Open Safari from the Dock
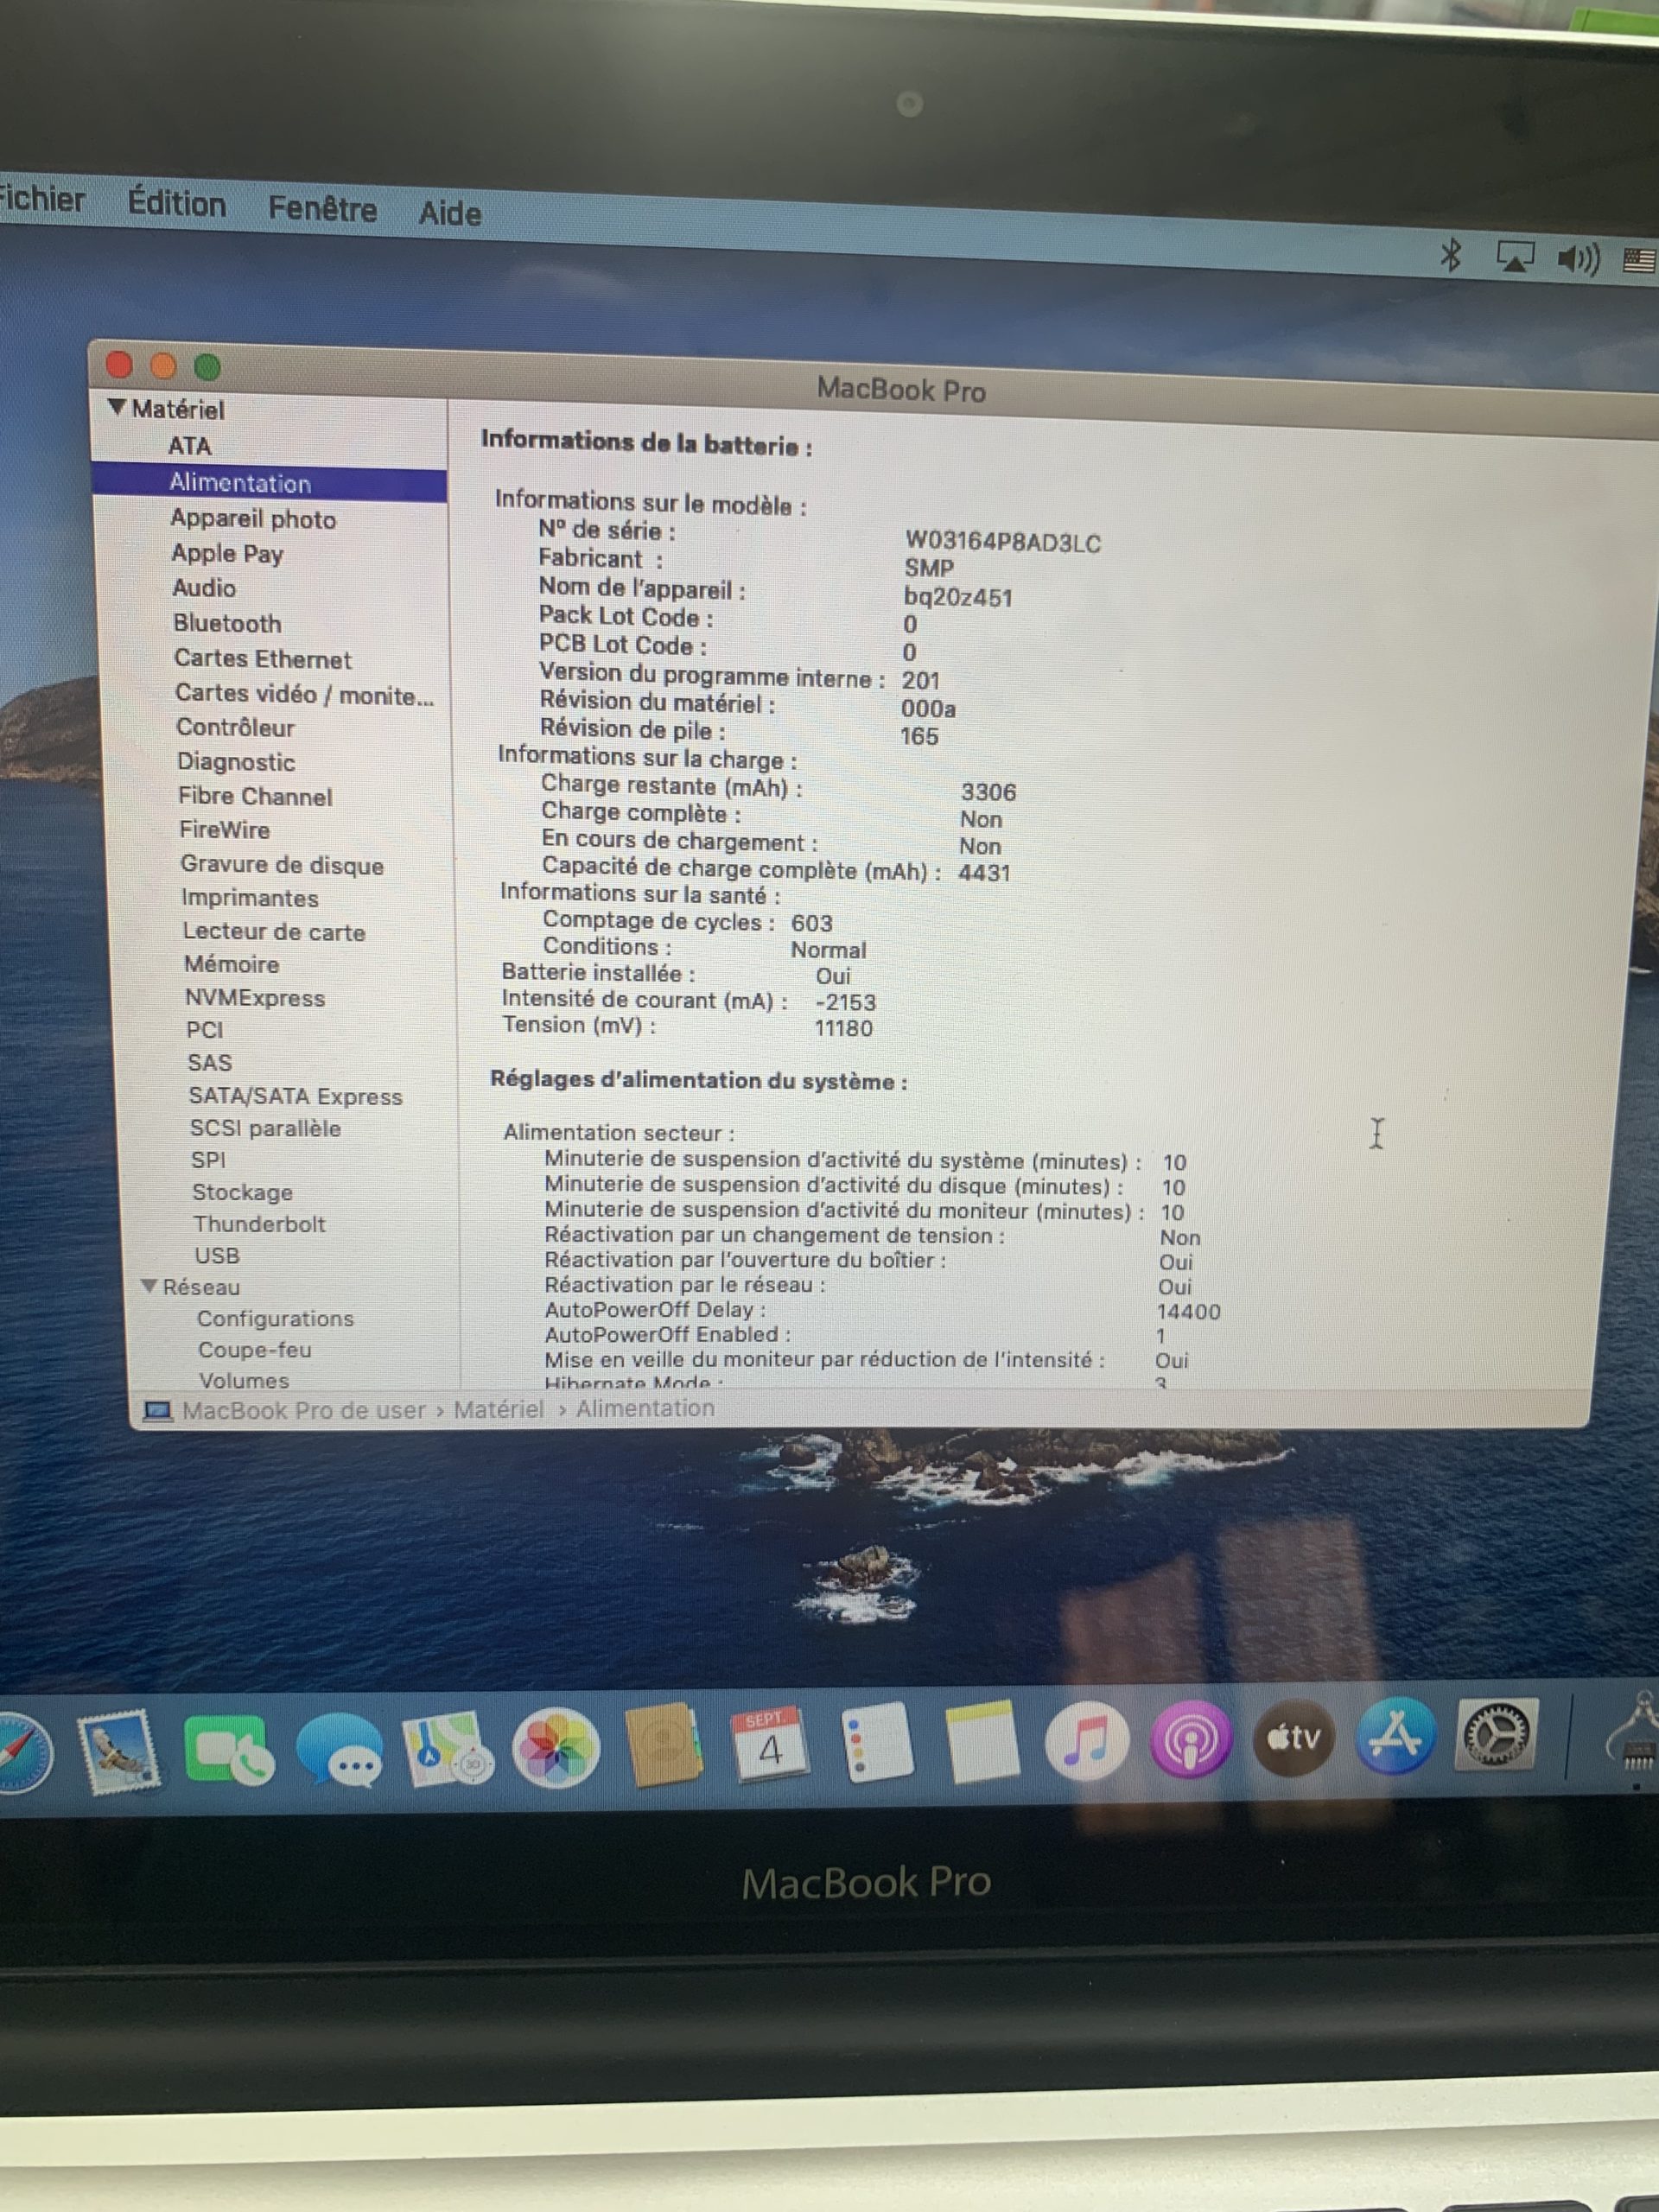Viewport: 1659px width, 2212px height. pos(22,1753)
